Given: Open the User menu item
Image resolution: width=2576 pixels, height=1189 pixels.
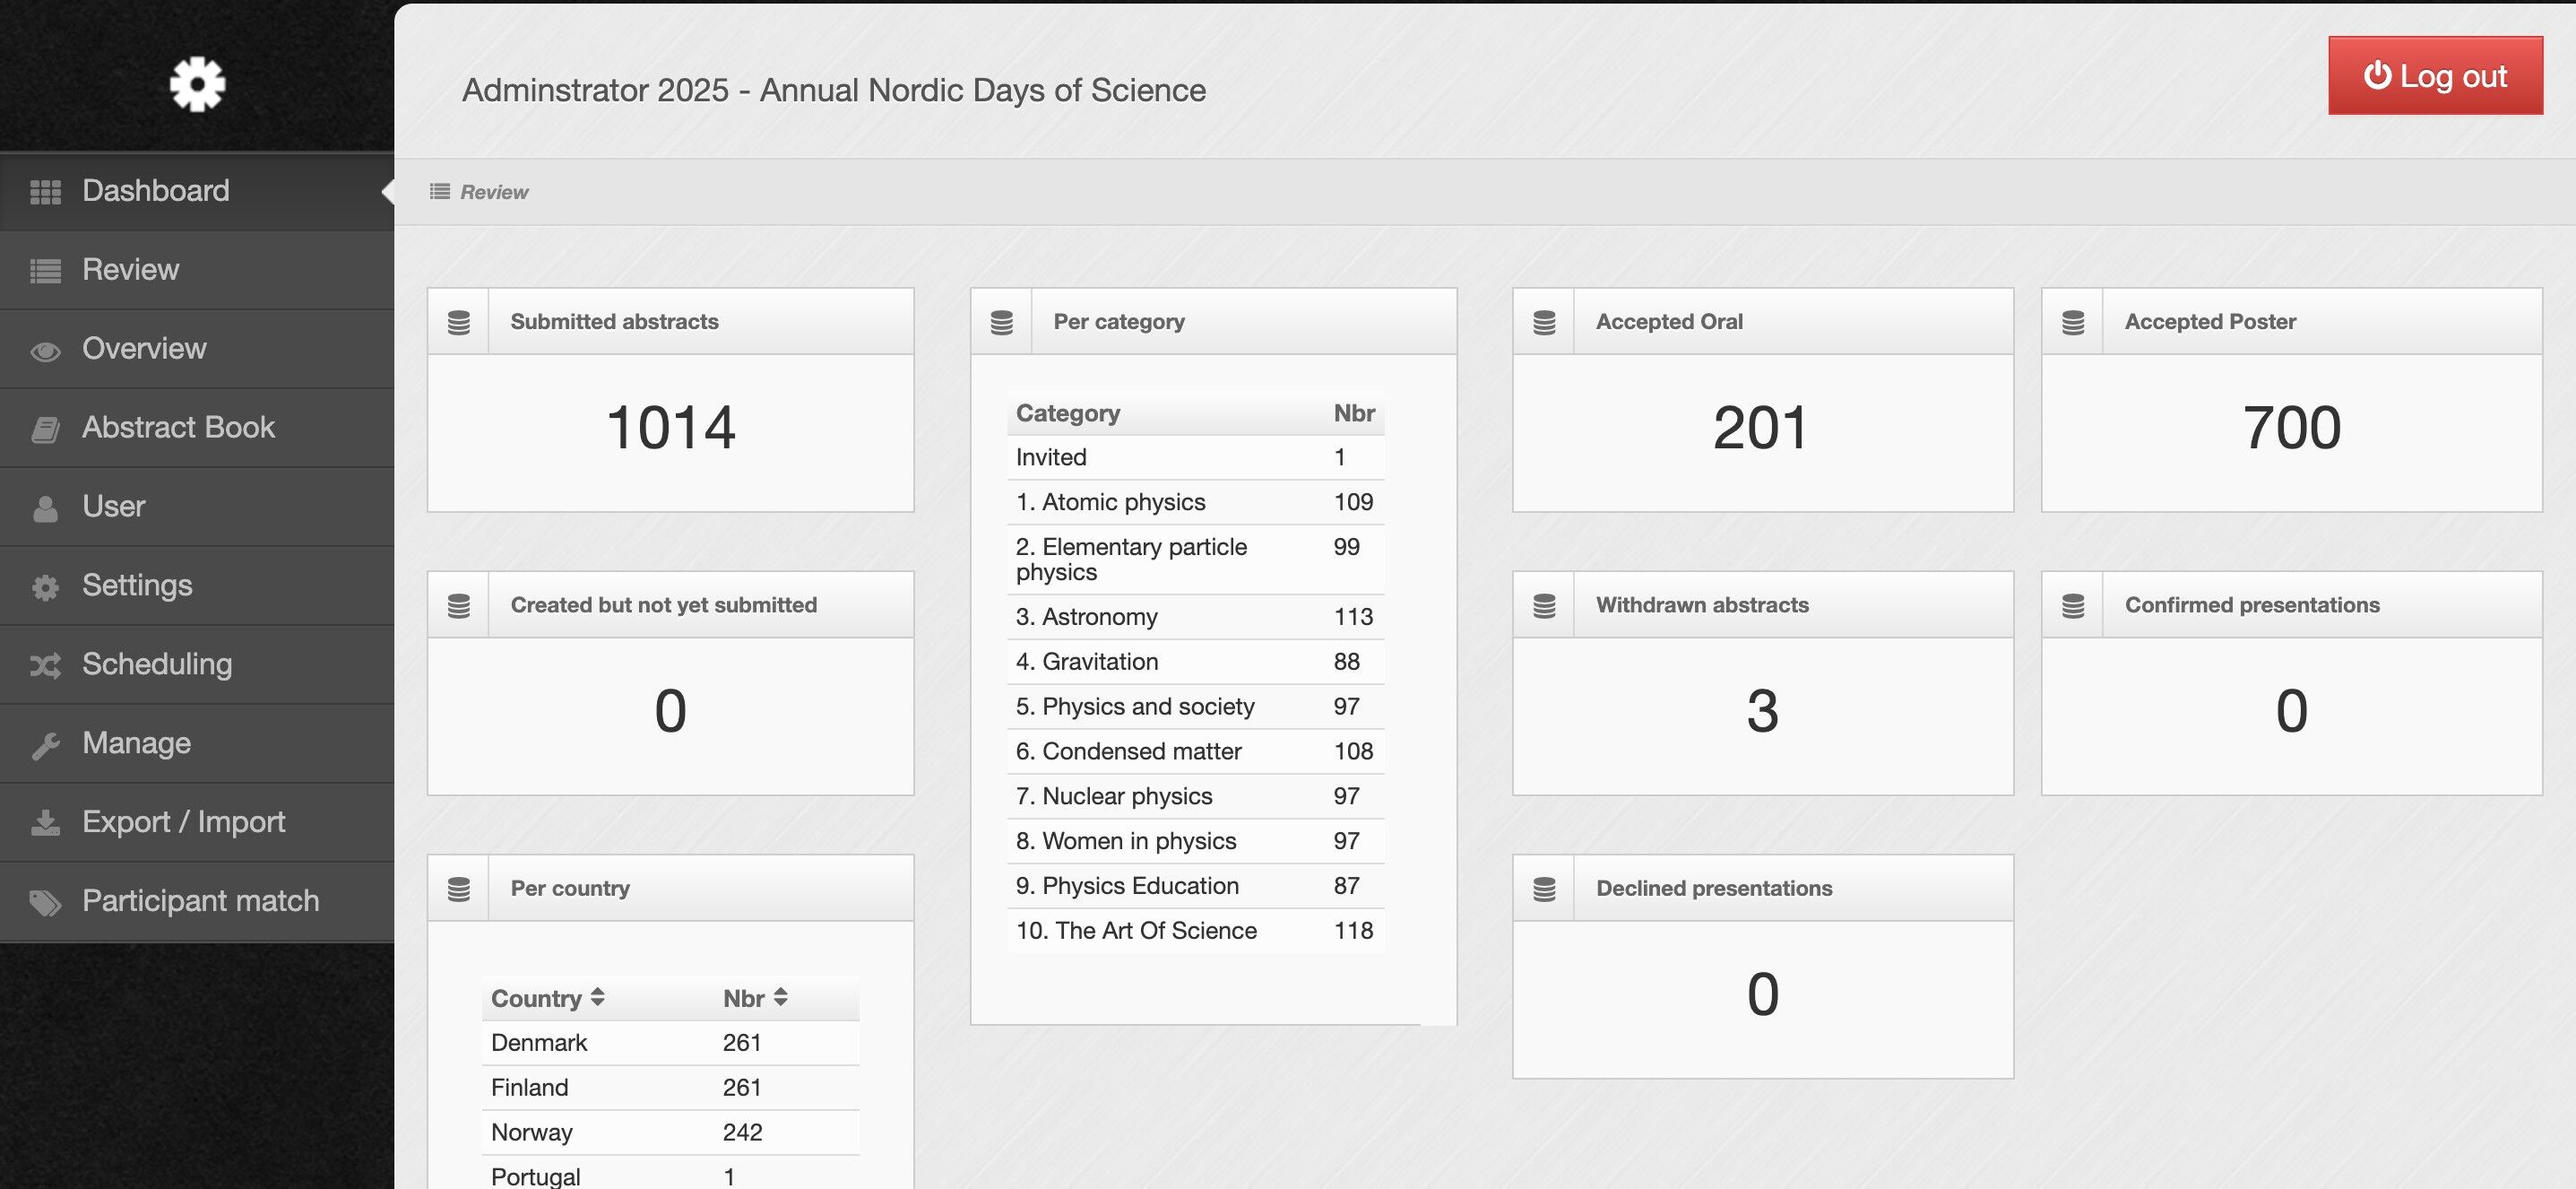Looking at the screenshot, I should point(113,507).
